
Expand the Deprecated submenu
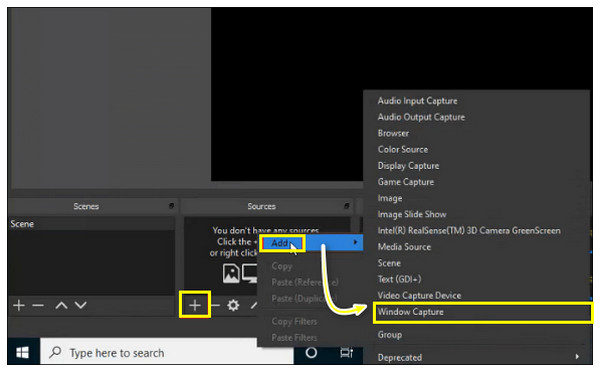pos(478,357)
